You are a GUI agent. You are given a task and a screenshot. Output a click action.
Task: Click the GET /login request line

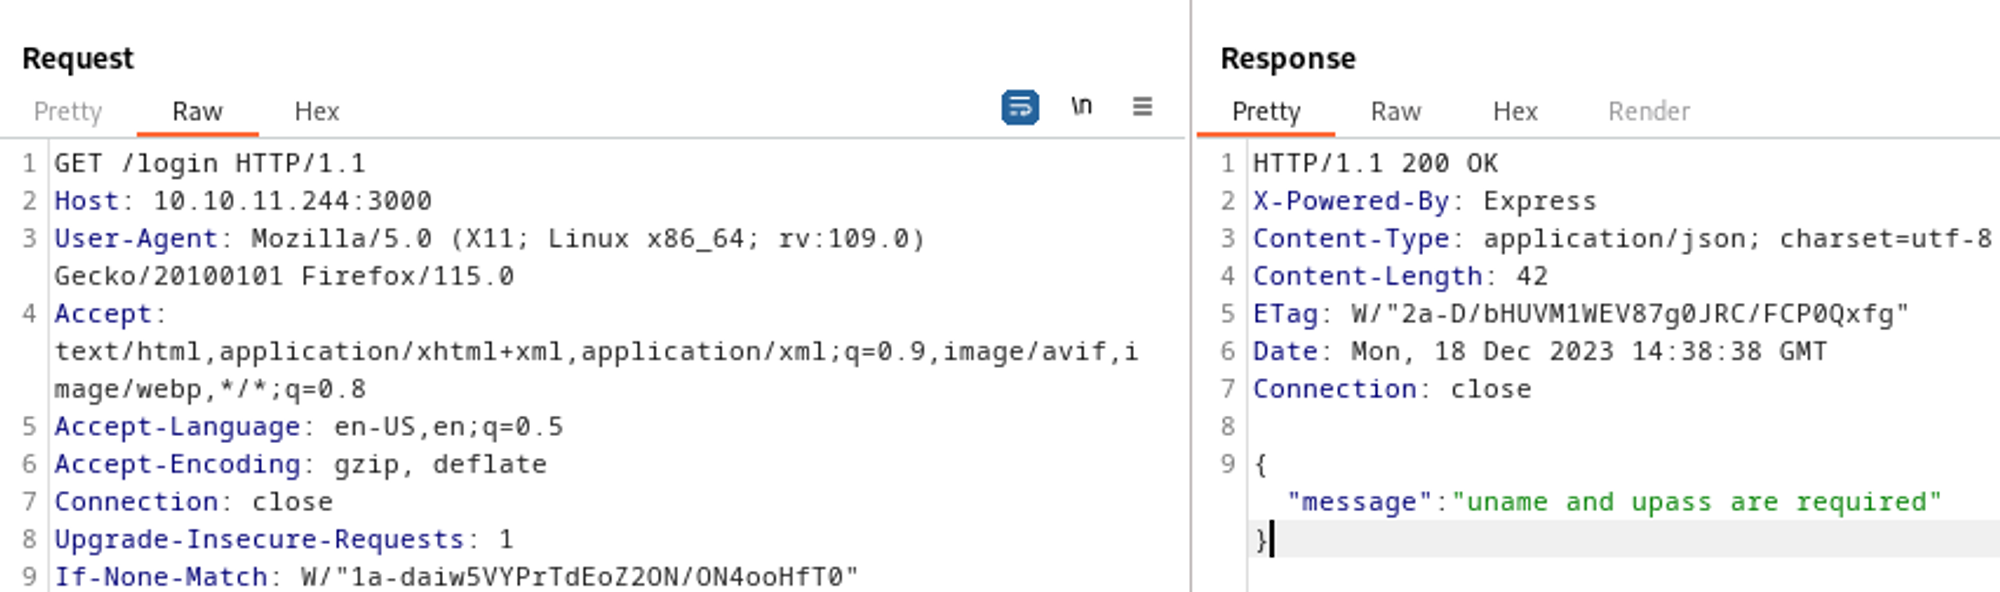click(x=210, y=163)
